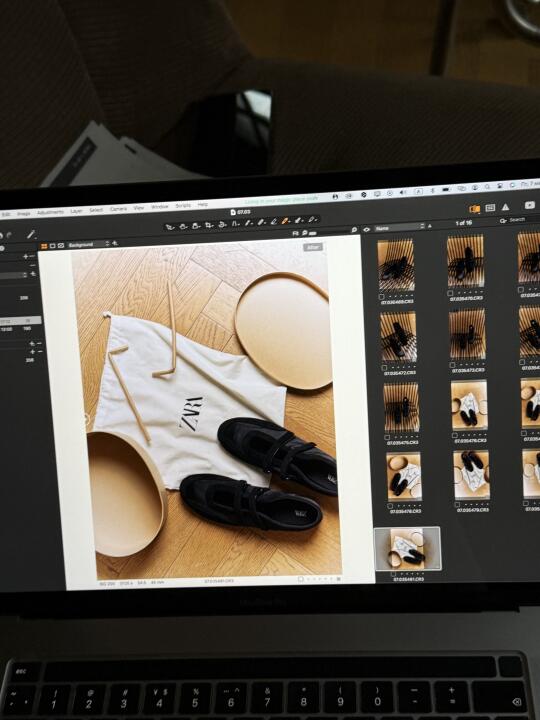This screenshot has height=720, width=540.
Task: Click the '1 of 16' image counter text
Action: point(463,223)
